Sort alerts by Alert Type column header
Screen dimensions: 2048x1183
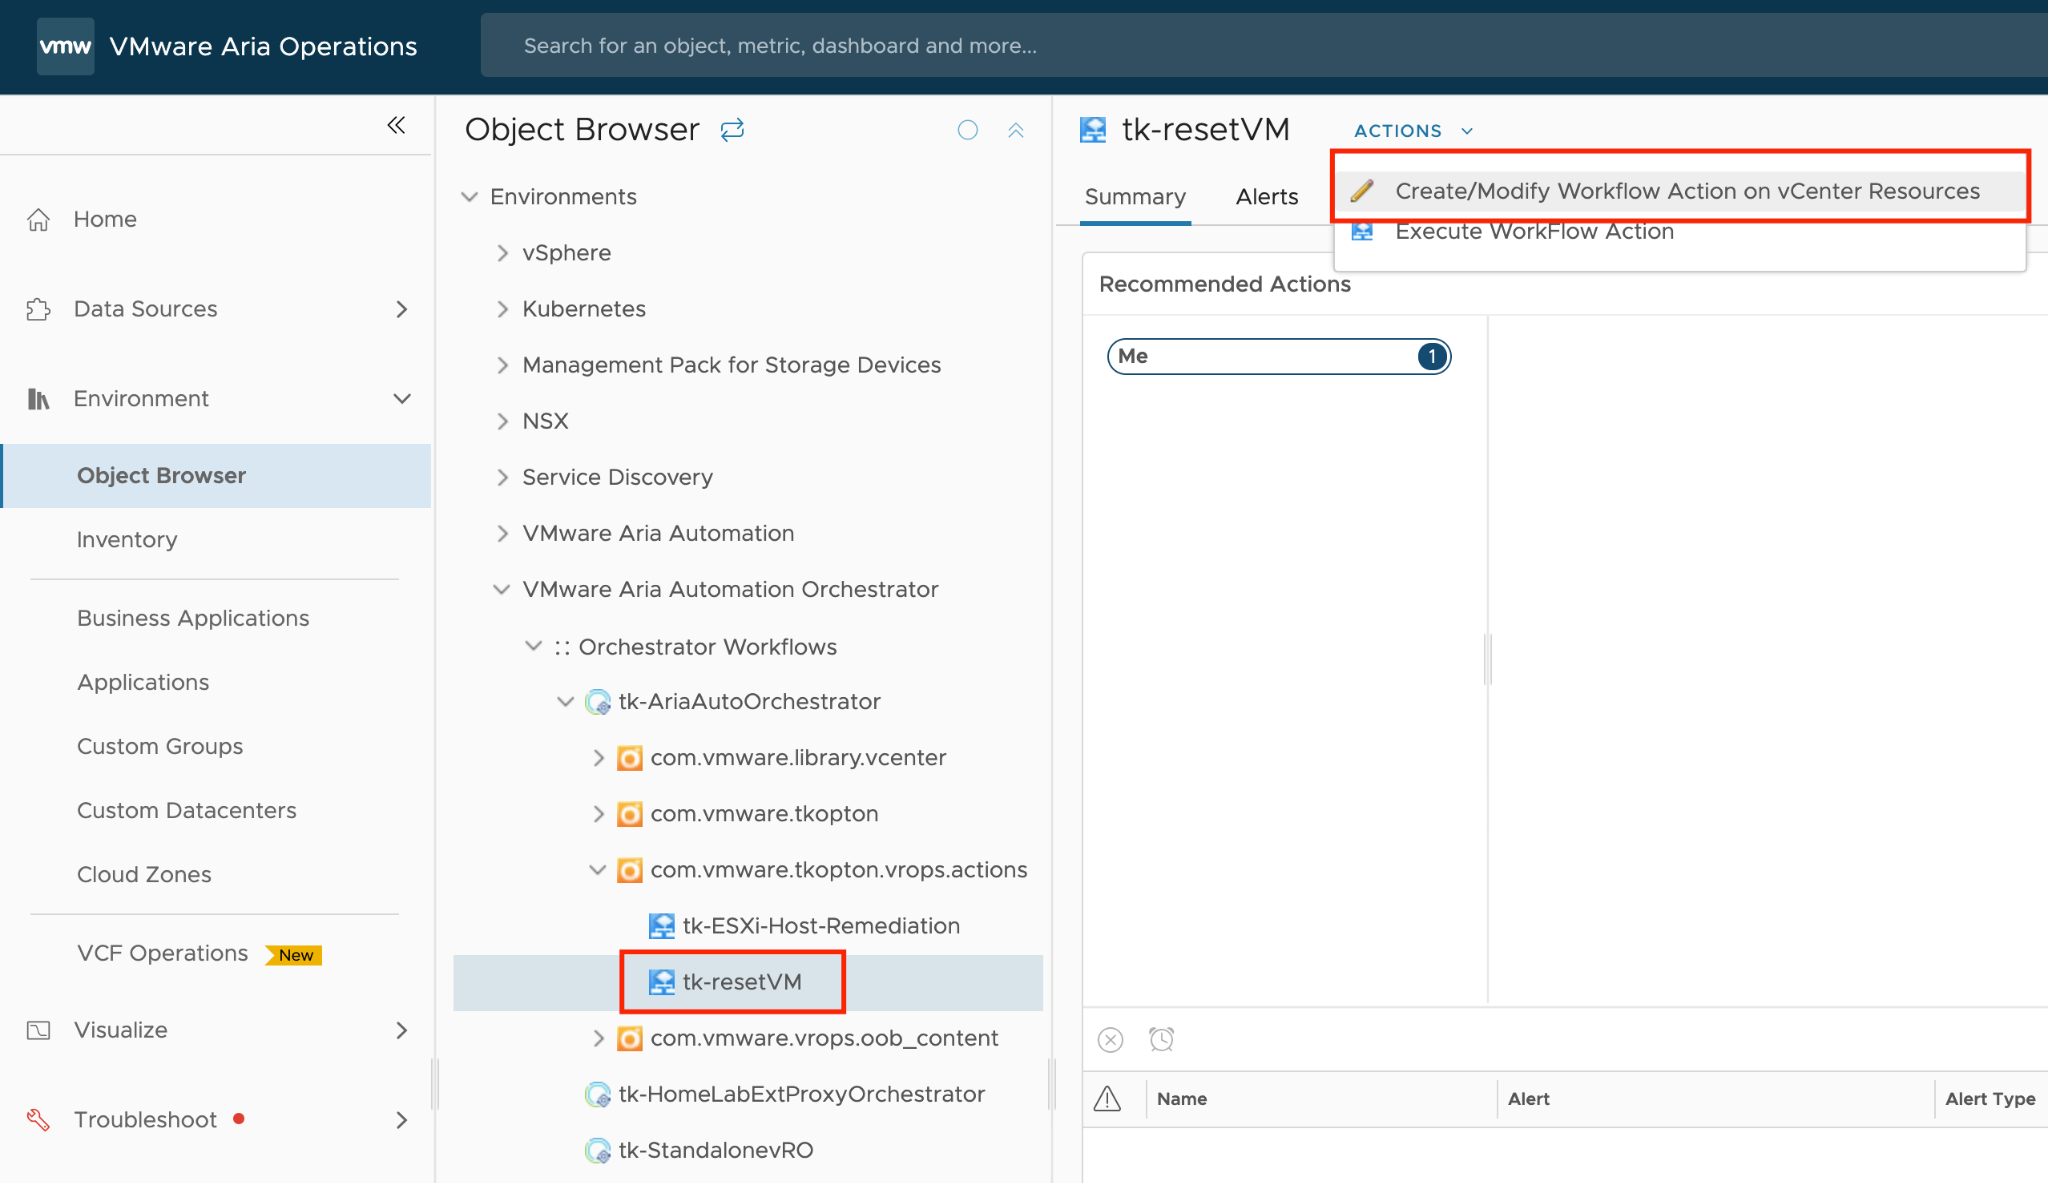point(1990,1099)
